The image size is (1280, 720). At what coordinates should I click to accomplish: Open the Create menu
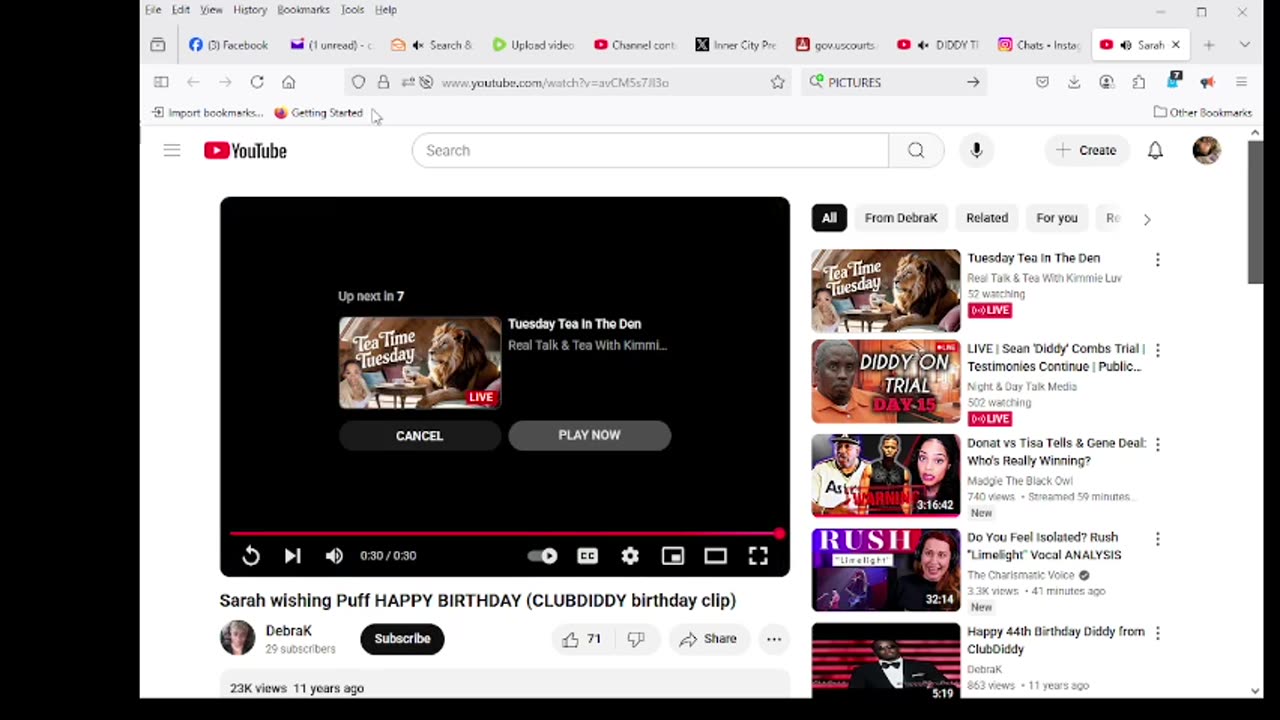tap(1086, 150)
